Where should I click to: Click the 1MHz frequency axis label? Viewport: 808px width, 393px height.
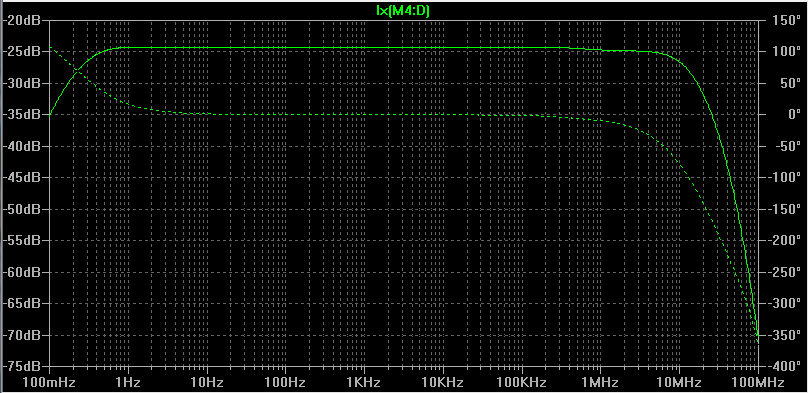point(600,383)
